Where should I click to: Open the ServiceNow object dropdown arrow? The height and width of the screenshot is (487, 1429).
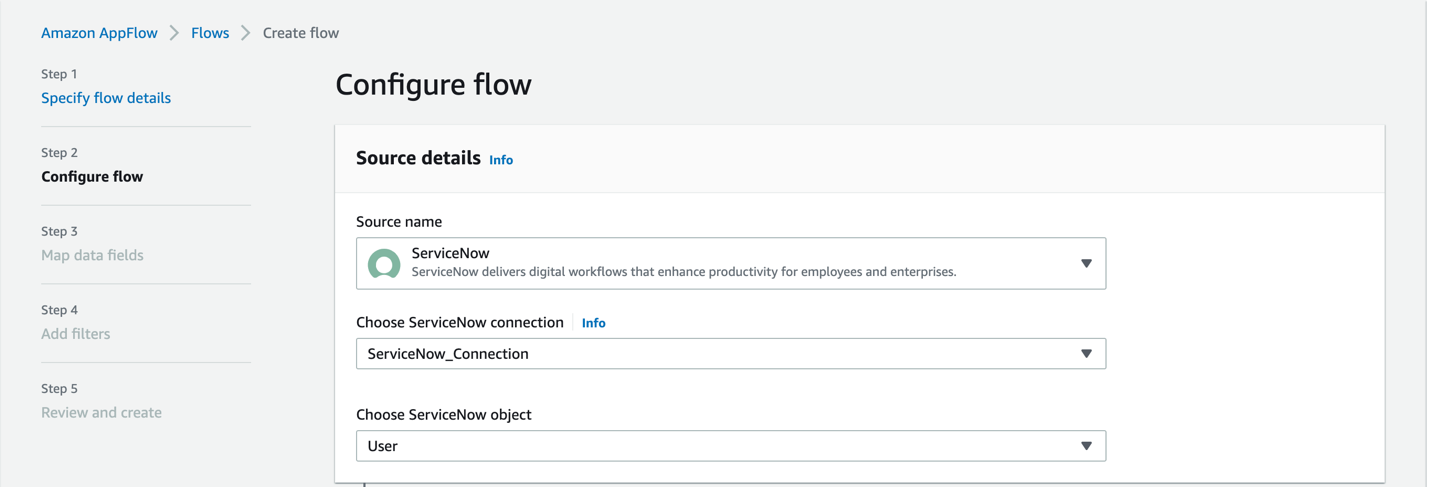(1086, 446)
